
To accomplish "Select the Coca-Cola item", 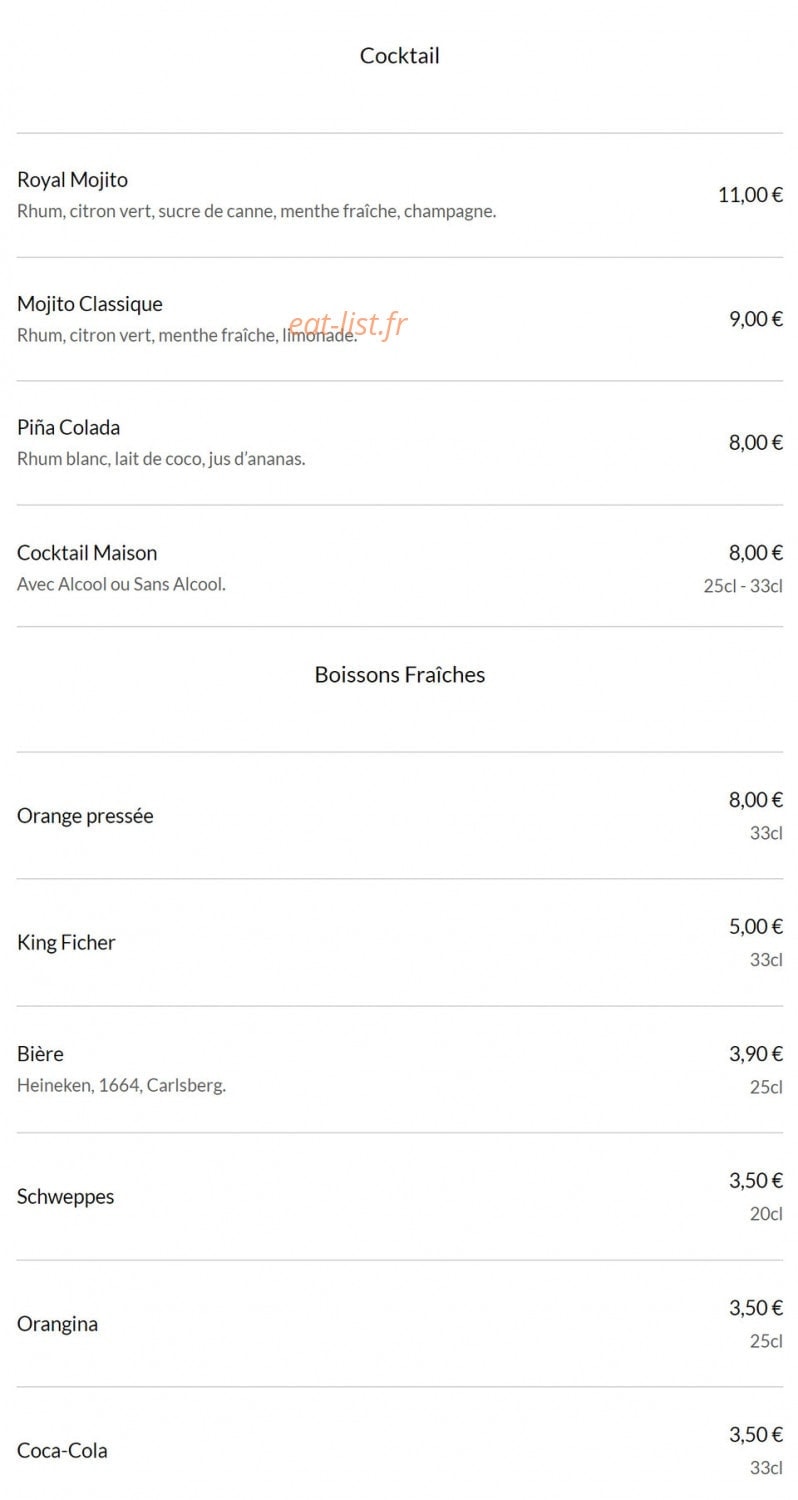I will coord(62,1451).
